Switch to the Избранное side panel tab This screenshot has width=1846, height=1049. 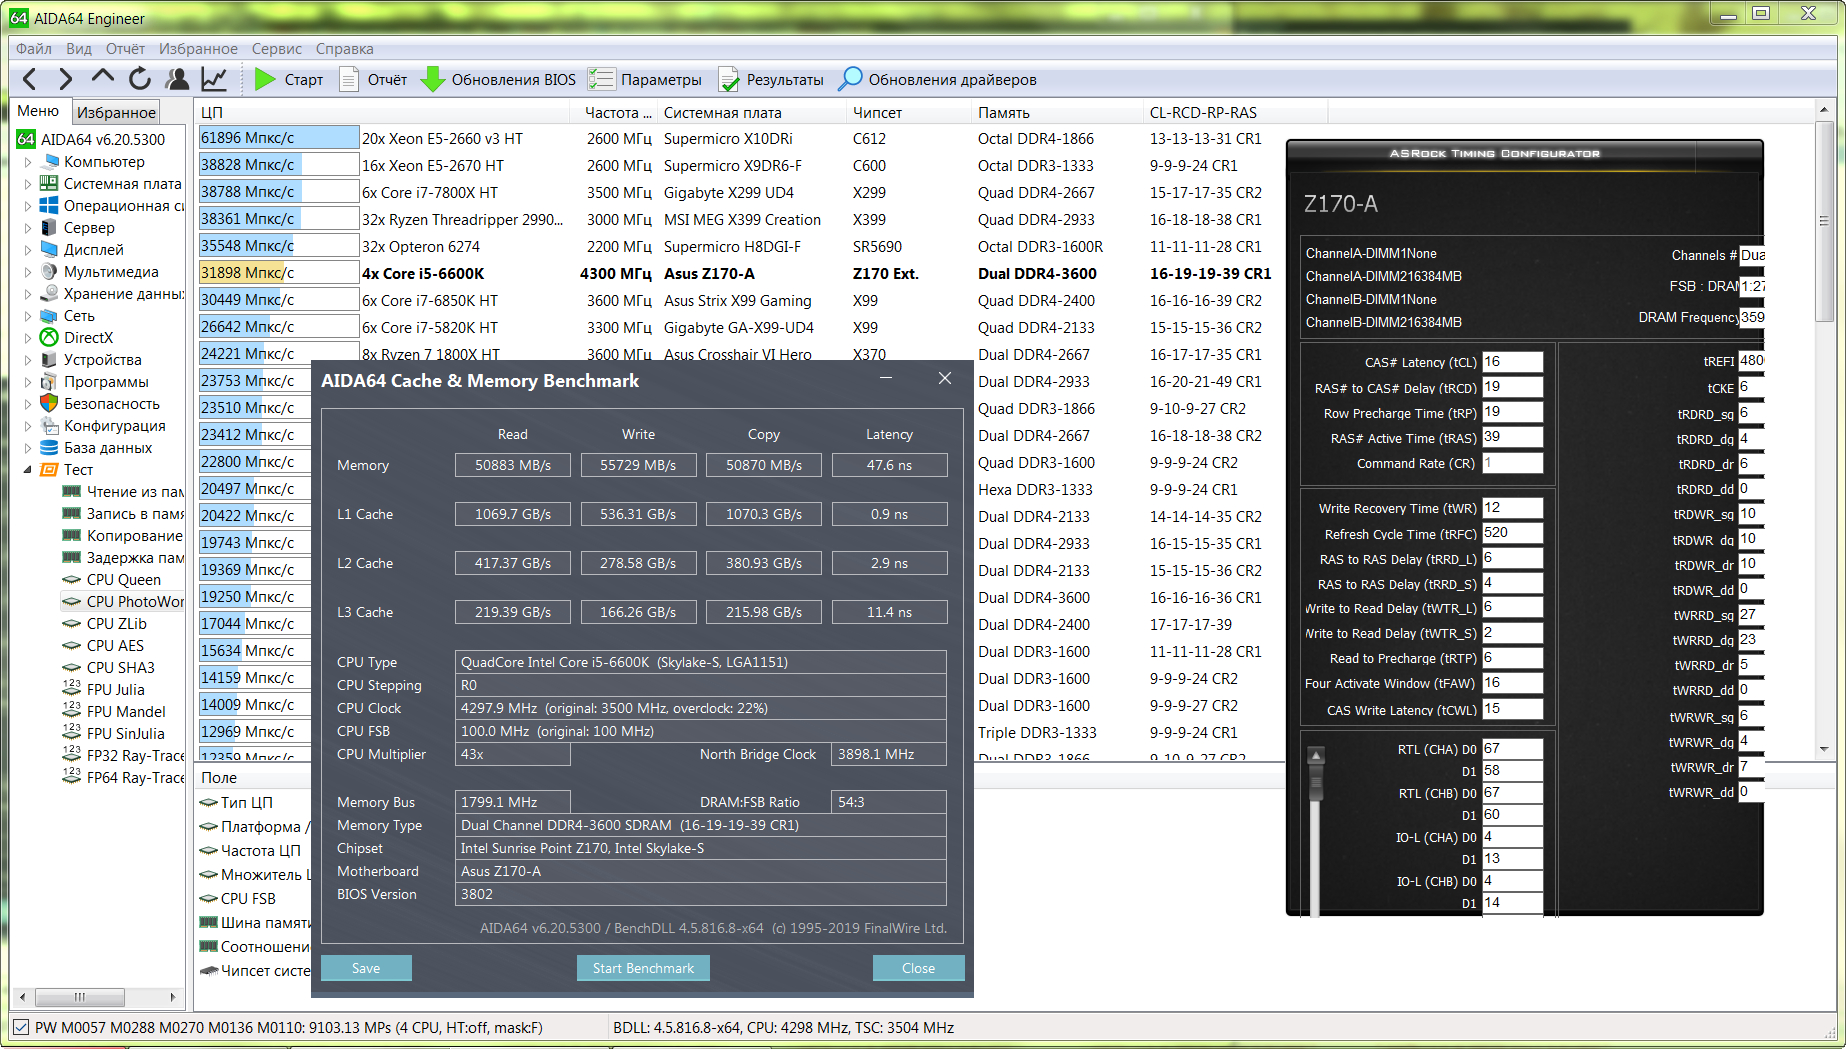[x=116, y=112]
